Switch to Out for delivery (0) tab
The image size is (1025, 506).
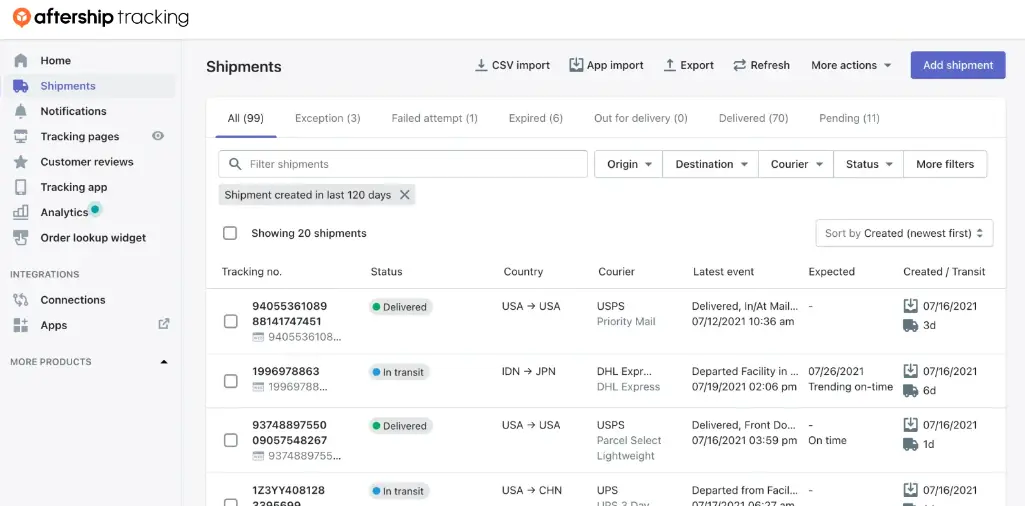coord(641,118)
